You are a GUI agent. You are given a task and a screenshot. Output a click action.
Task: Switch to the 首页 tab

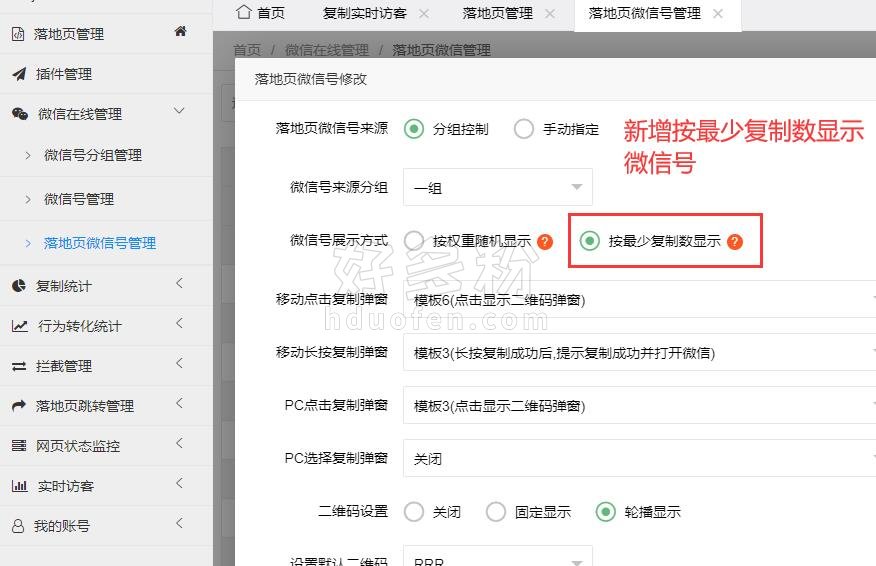coord(260,14)
